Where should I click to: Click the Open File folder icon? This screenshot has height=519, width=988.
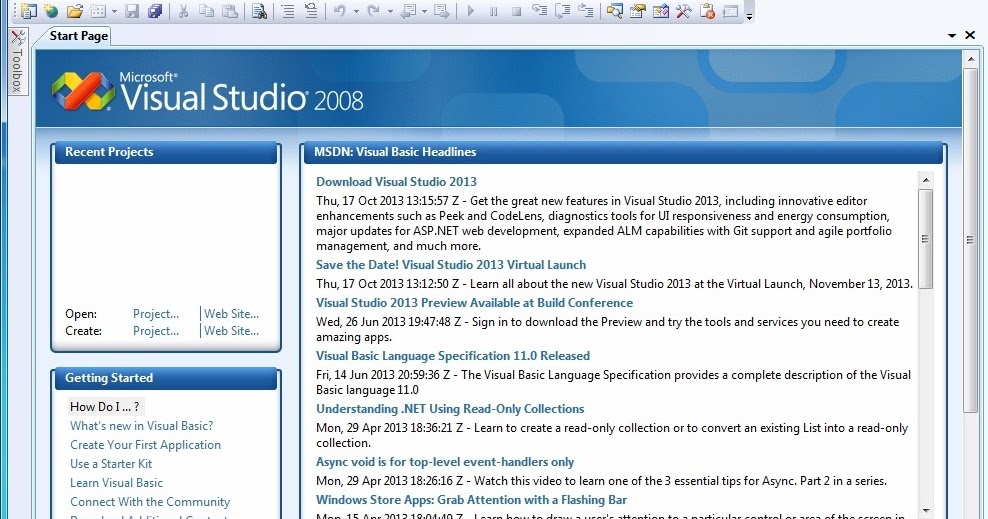(74, 11)
